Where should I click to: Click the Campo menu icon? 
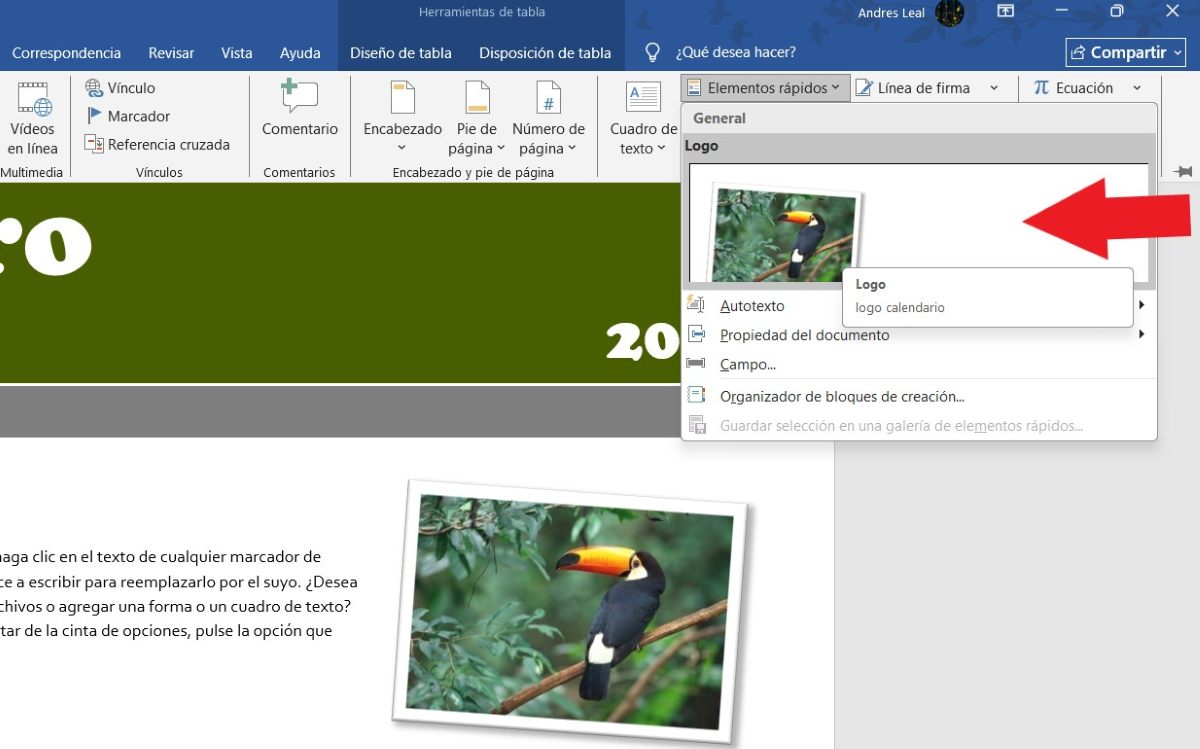point(696,364)
